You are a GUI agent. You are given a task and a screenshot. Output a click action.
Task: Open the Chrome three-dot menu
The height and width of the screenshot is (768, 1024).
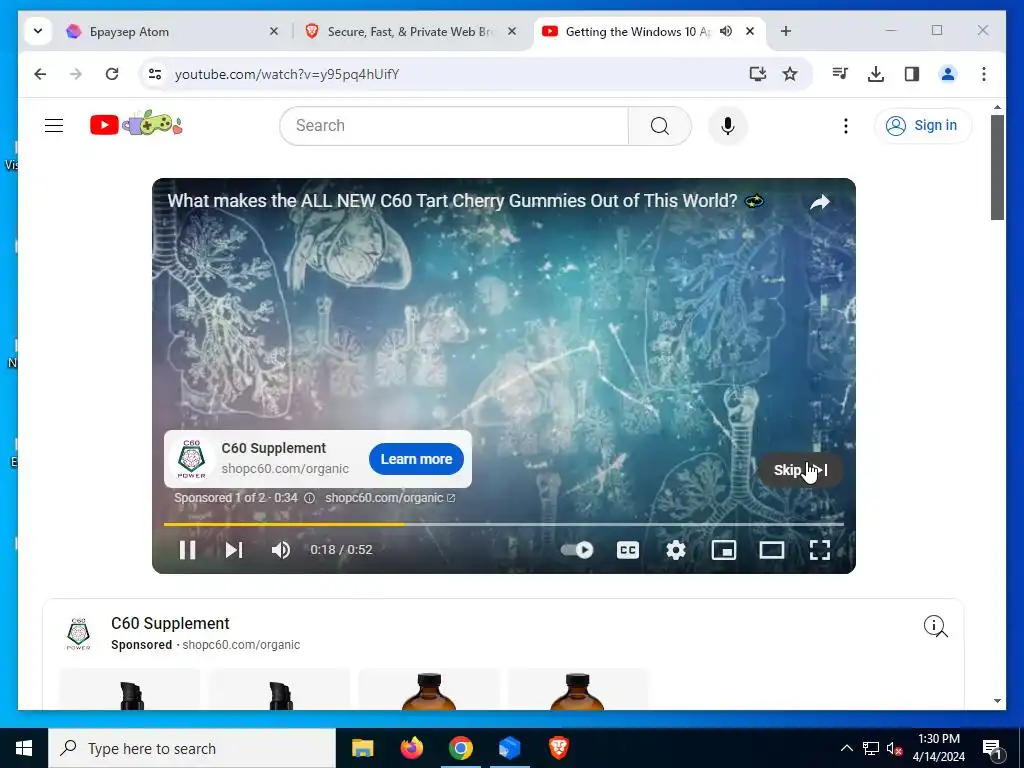pos(984,74)
